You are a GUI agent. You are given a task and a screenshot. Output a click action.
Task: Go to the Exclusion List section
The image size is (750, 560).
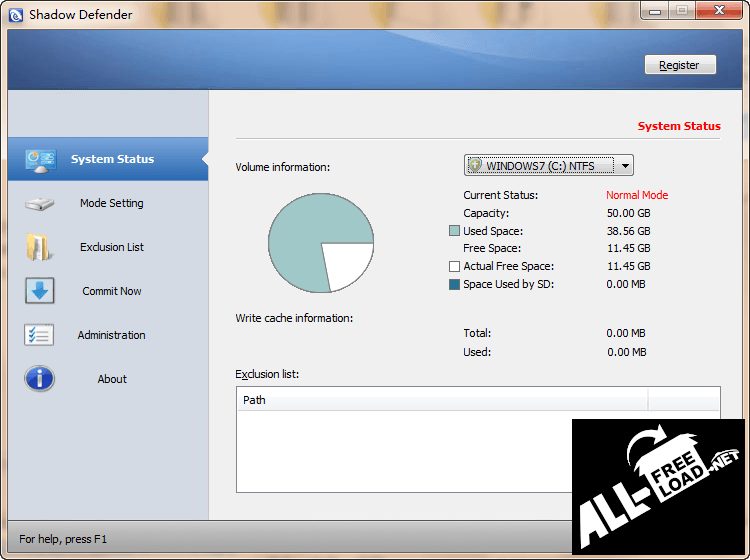111,248
